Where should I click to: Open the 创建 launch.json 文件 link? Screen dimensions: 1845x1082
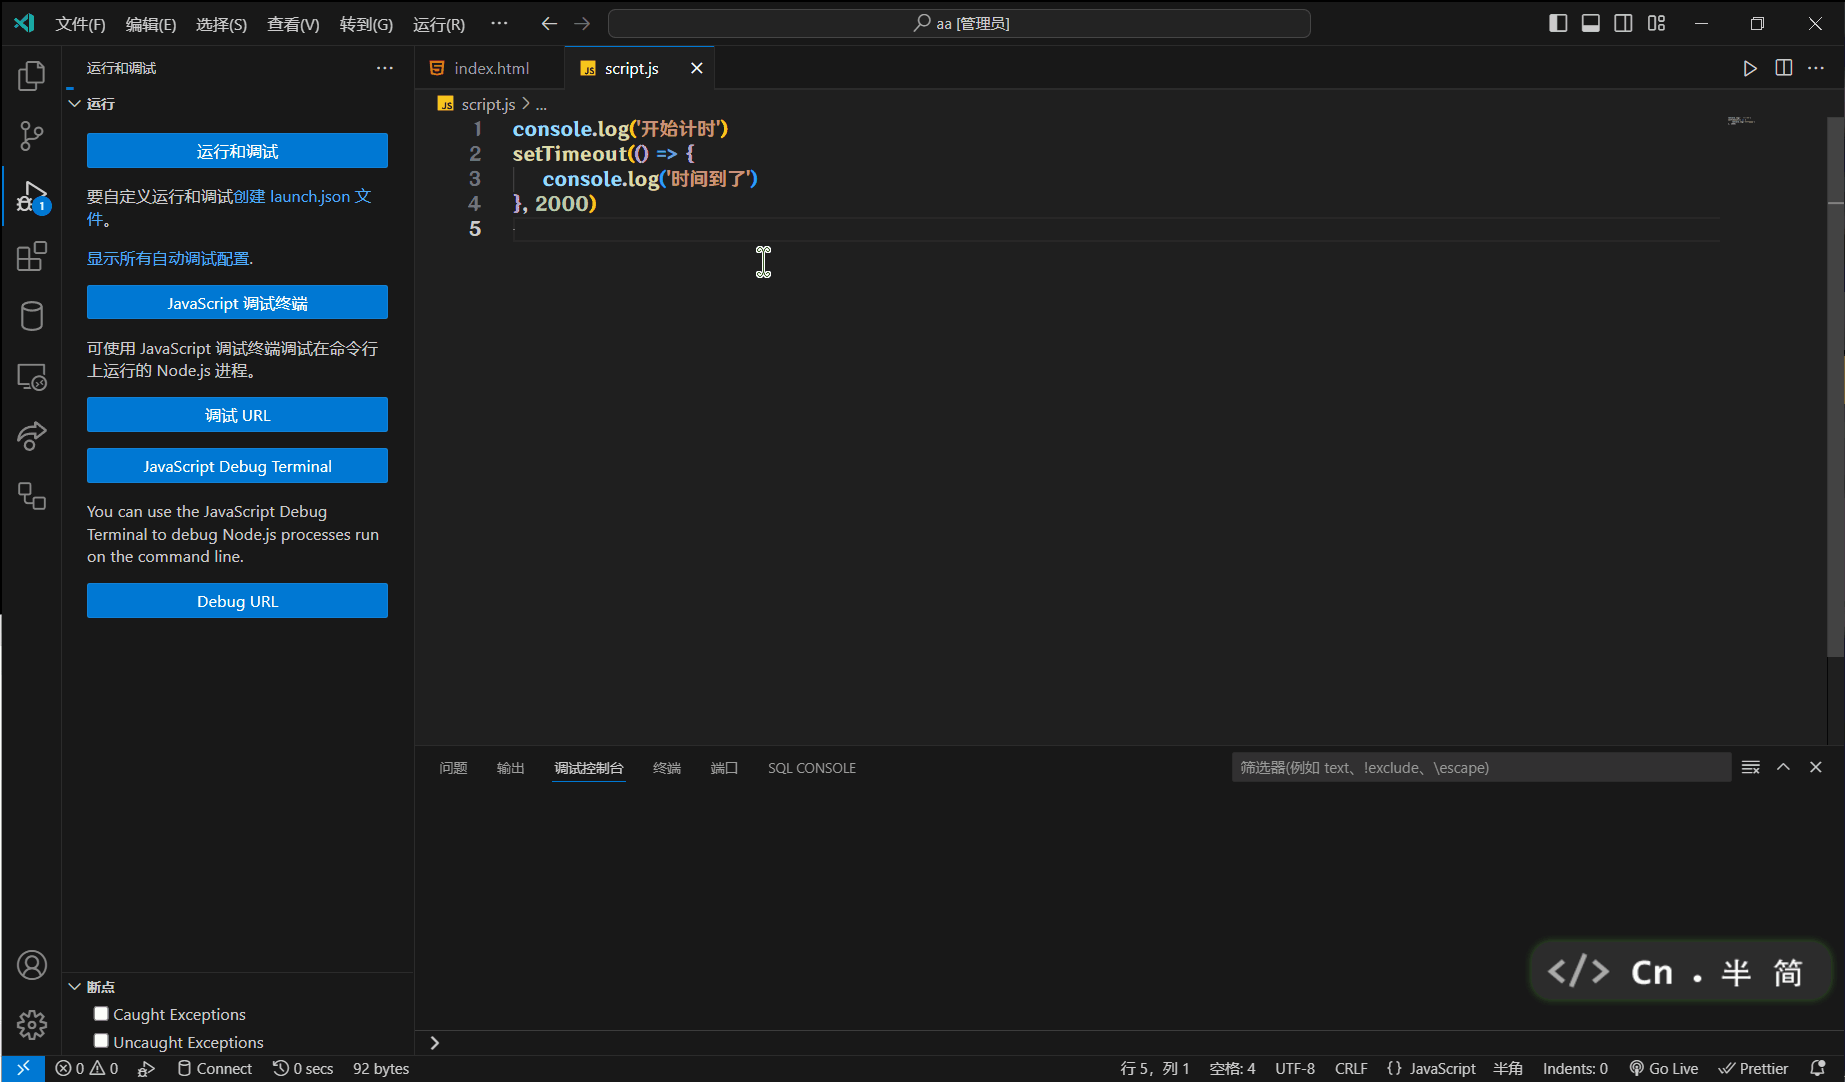(x=302, y=197)
